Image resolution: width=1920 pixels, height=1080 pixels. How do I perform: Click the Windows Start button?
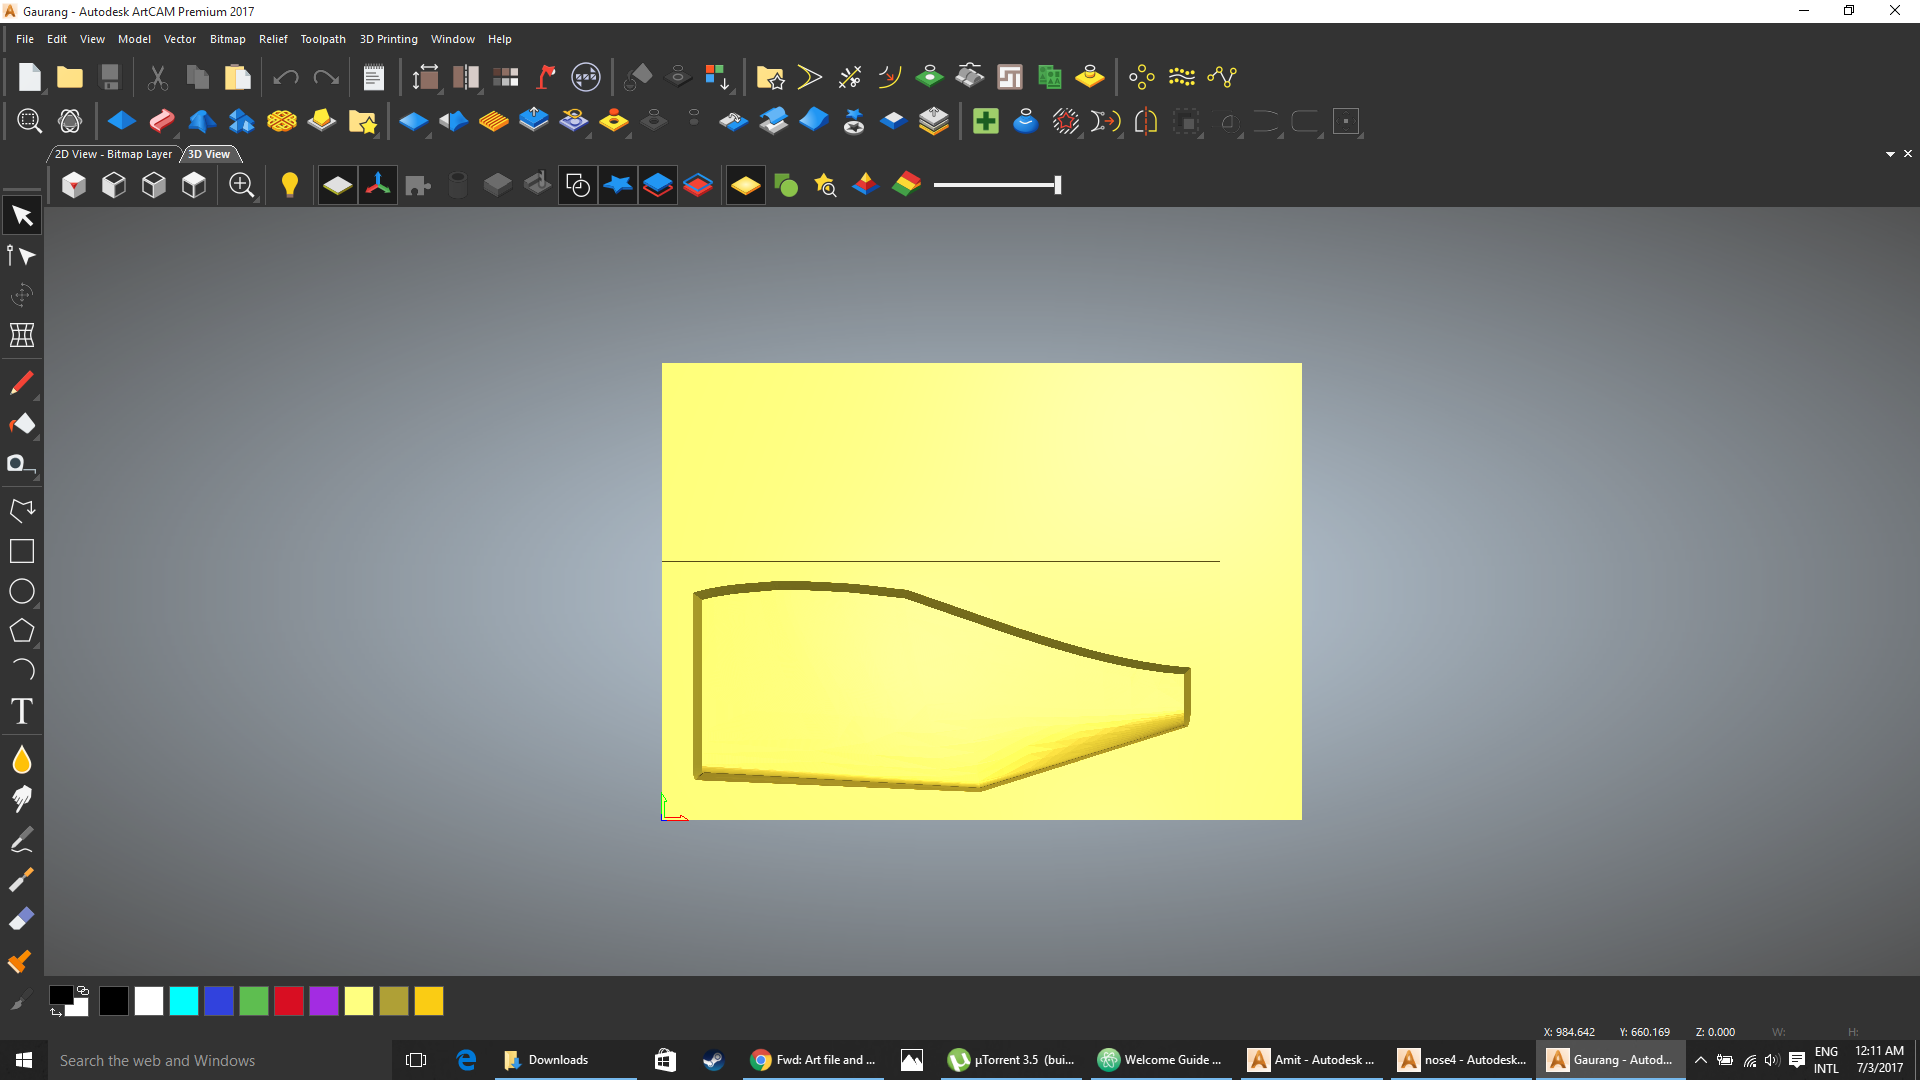coord(24,1060)
